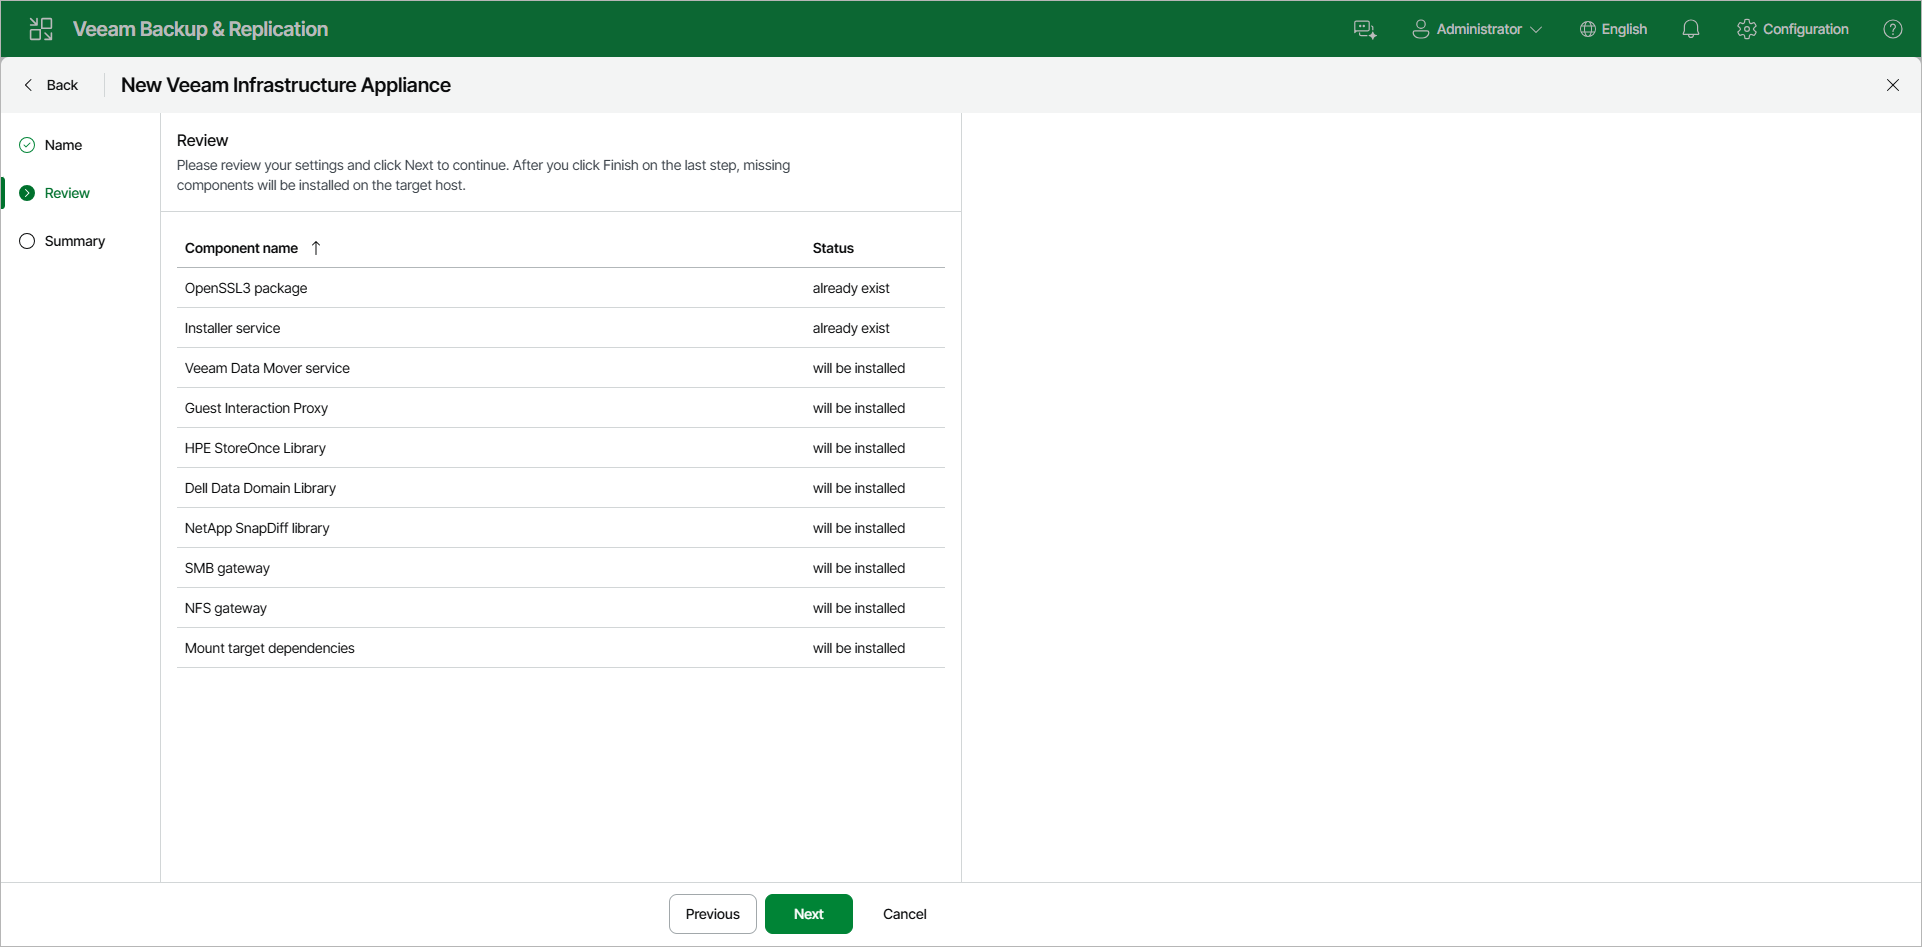
Task: Go to the Review wizard step
Action: [67, 193]
